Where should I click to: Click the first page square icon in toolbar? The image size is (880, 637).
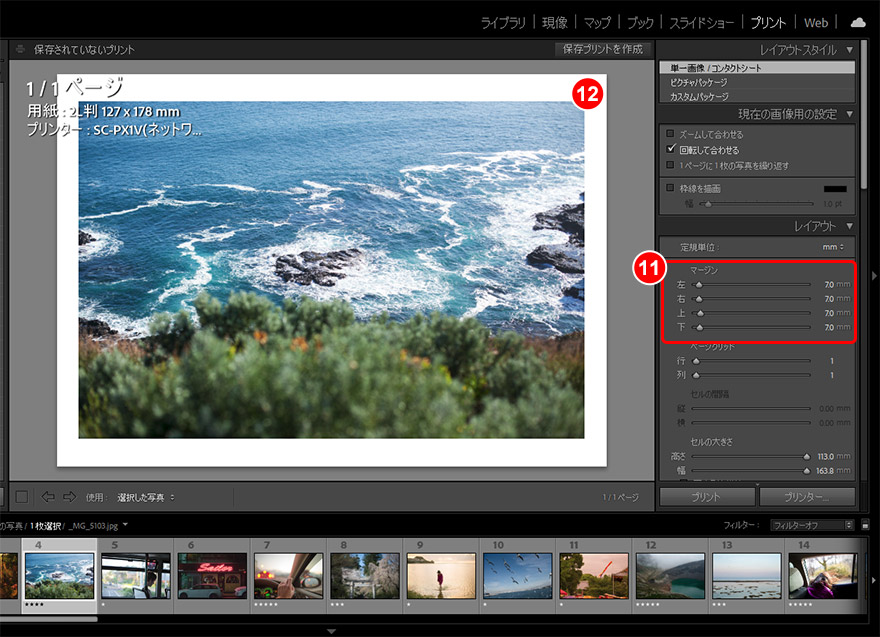(22, 496)
